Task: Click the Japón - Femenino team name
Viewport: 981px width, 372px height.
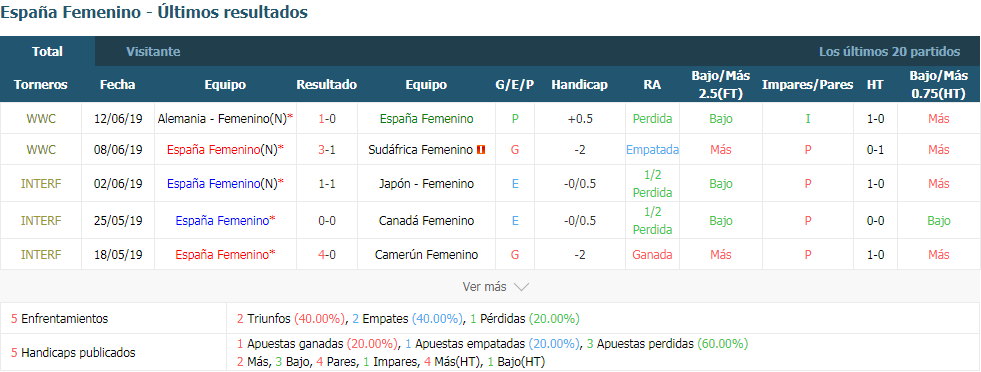Action: coord(426,184)
